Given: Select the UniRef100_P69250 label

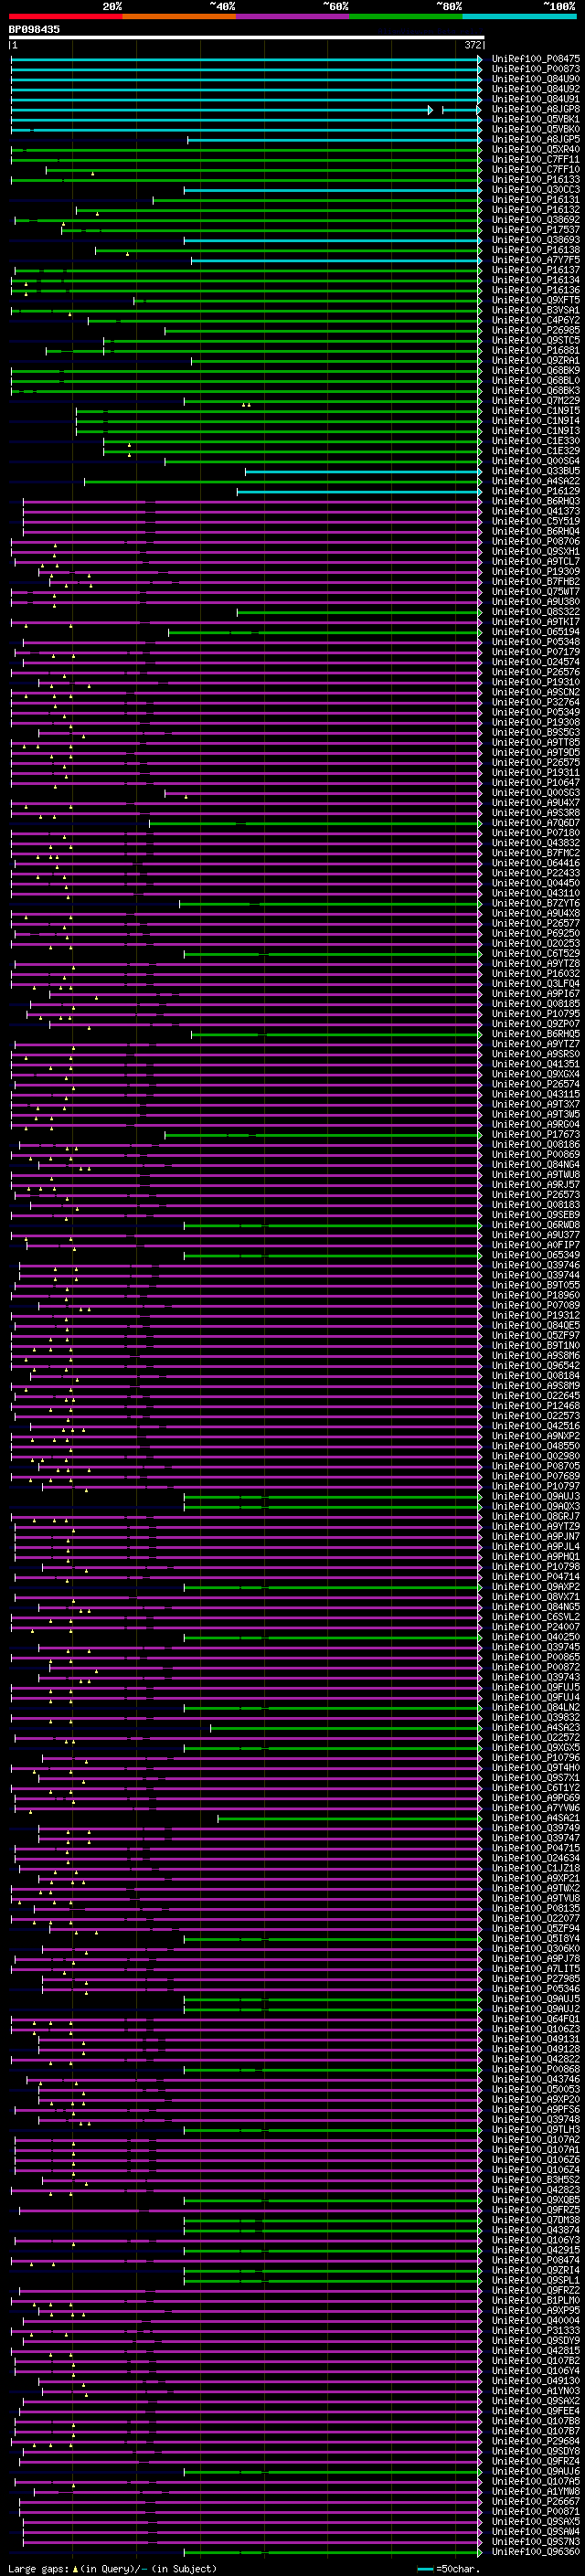Looking at the screenshot, I should click(x=535, y=933).
